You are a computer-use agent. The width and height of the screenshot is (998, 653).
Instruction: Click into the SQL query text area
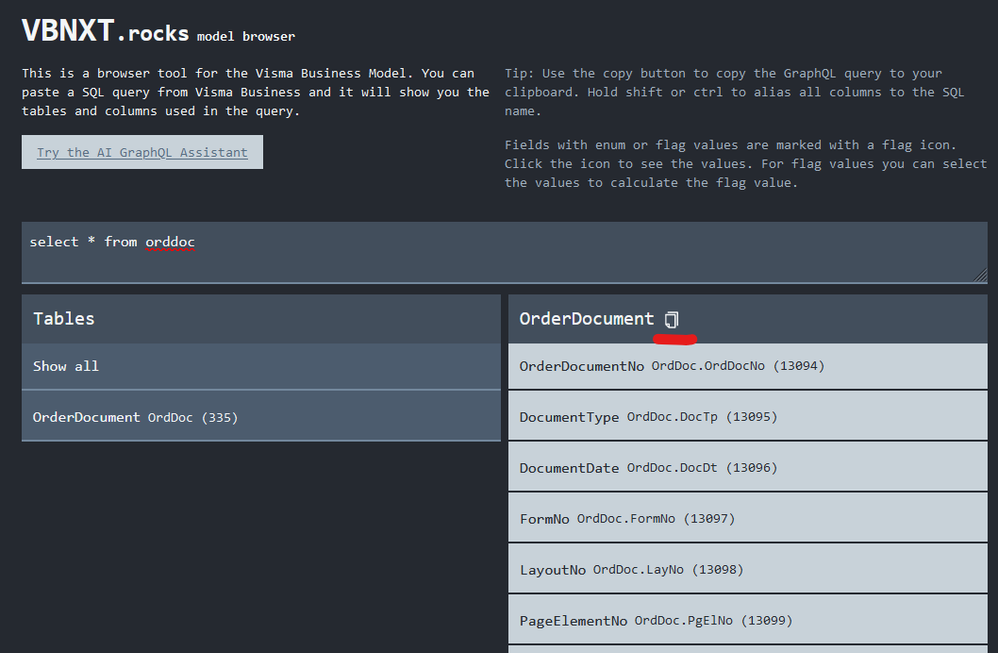pyautogui.click(x=504, y=252)
